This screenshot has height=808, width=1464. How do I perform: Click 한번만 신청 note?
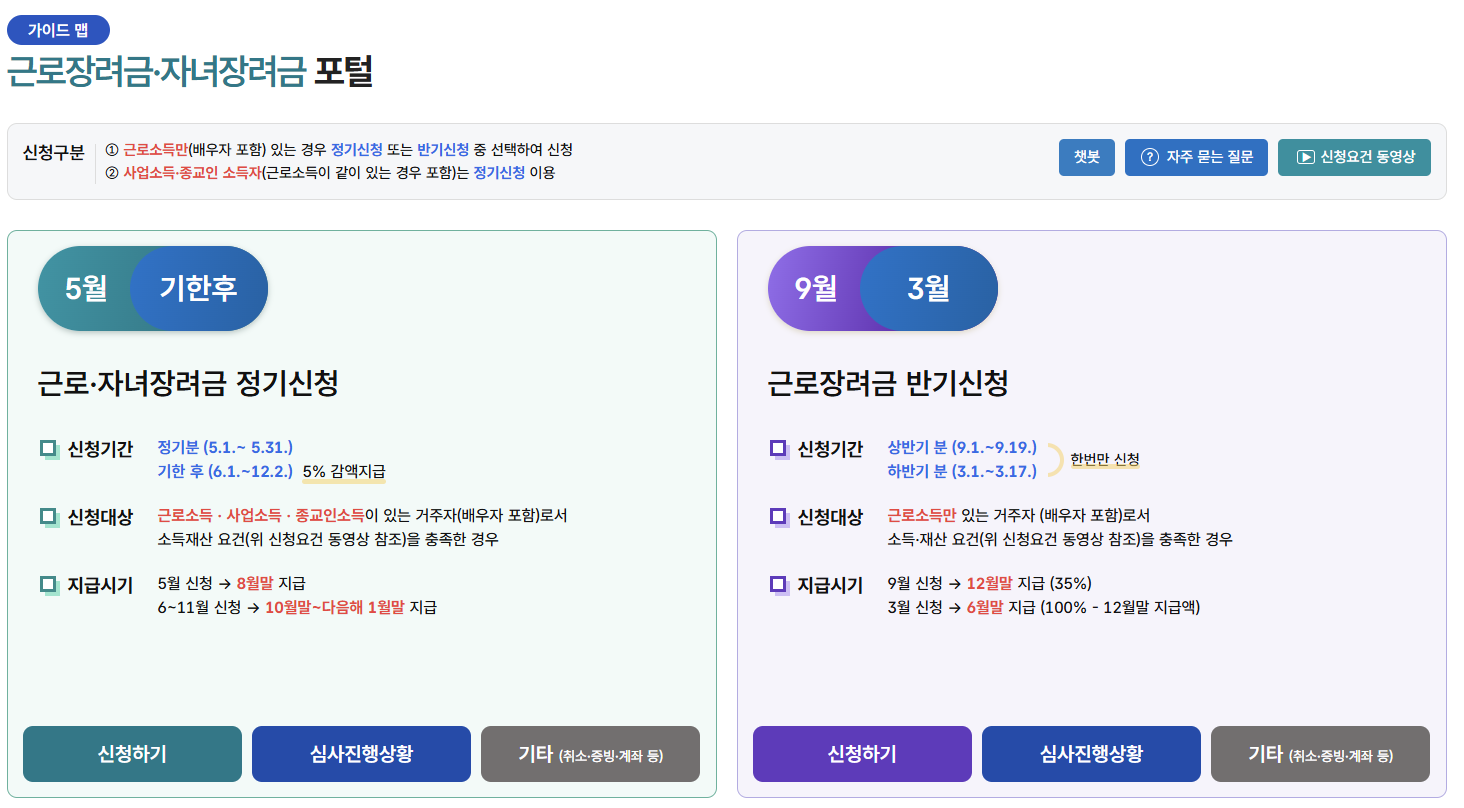(1105, 460)
